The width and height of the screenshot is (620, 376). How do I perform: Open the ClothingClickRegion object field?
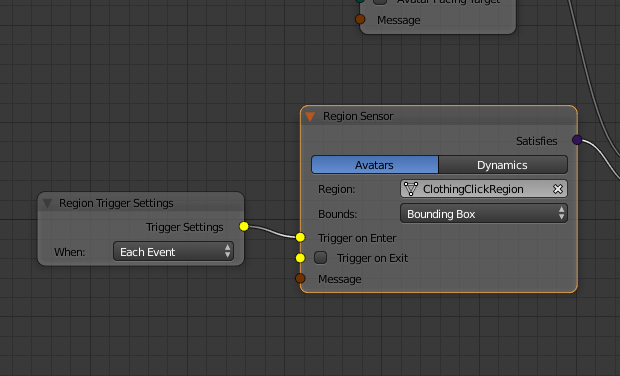pos(484,189)
